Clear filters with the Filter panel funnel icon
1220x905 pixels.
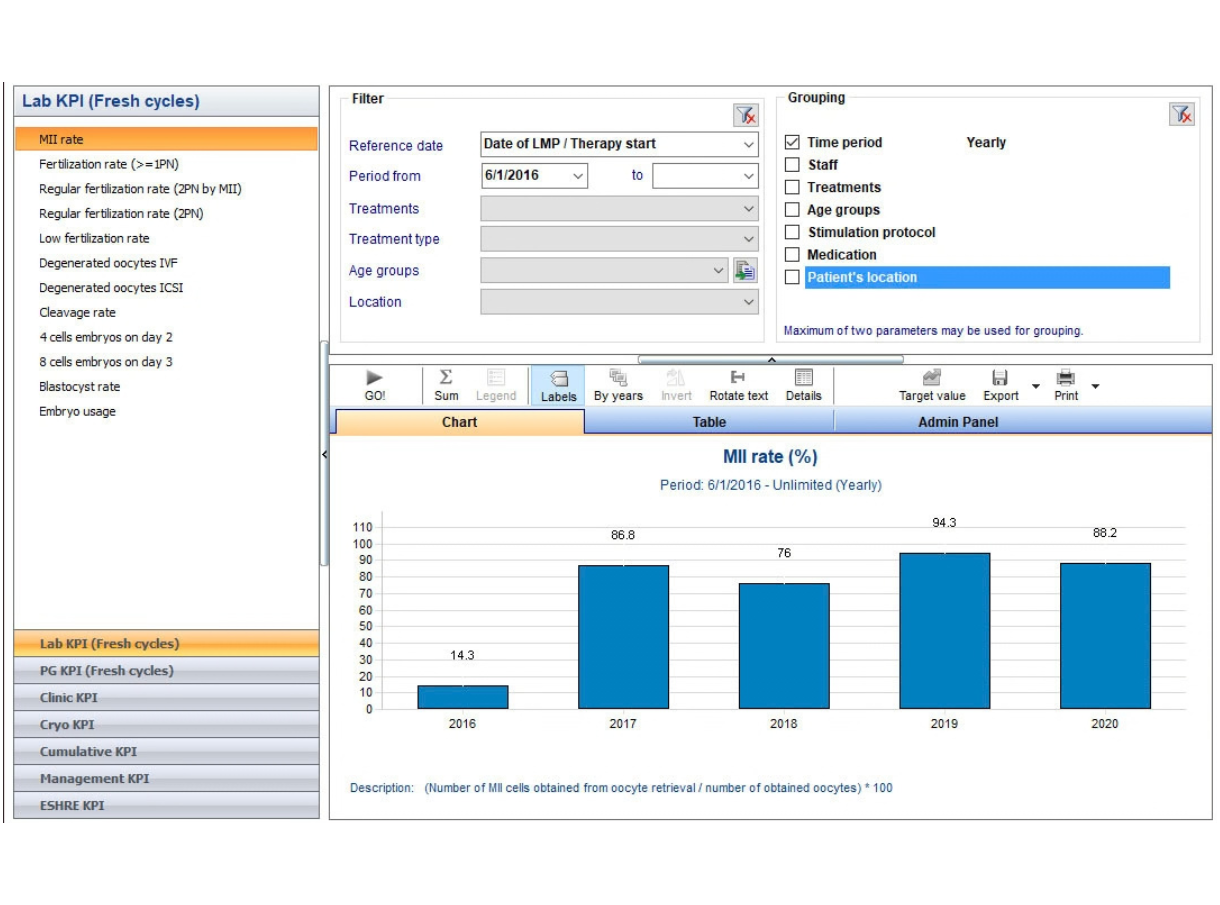coord(746,115)
